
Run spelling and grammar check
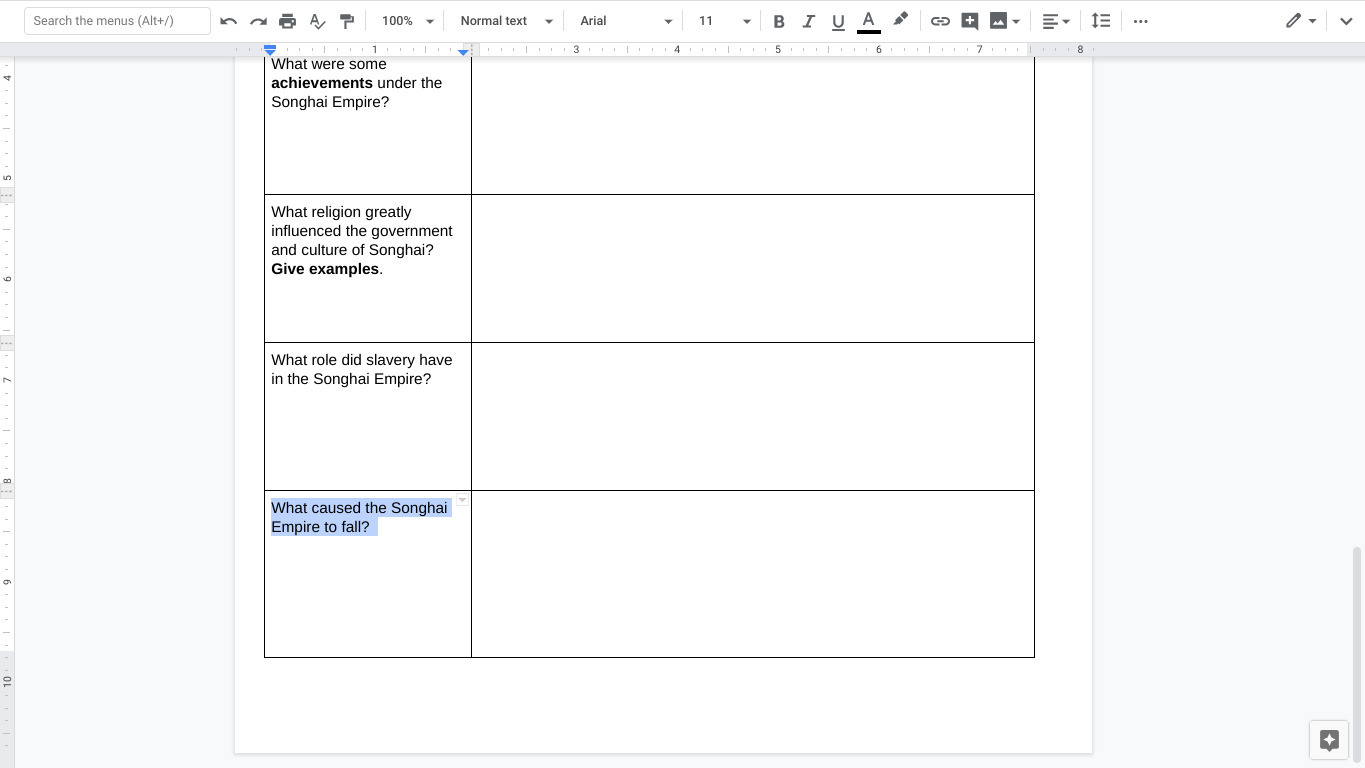pyautogui.click(x=317, y=21)
